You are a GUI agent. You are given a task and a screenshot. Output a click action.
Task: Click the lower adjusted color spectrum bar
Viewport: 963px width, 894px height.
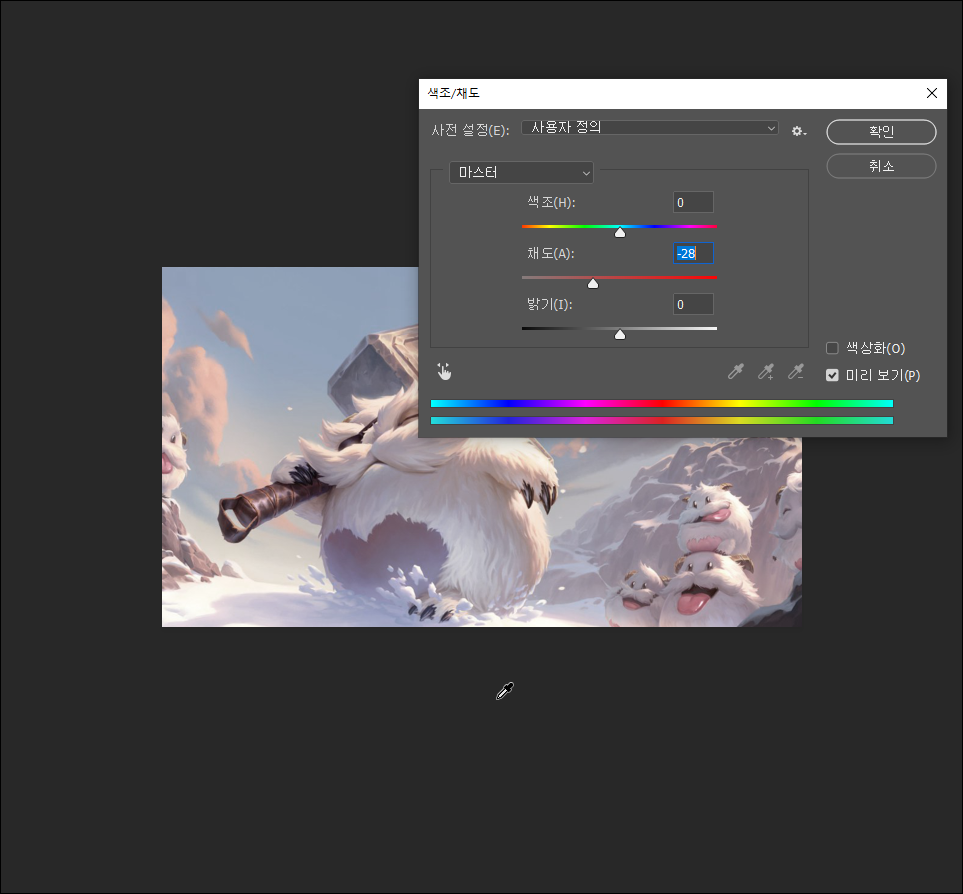point(661,421)
